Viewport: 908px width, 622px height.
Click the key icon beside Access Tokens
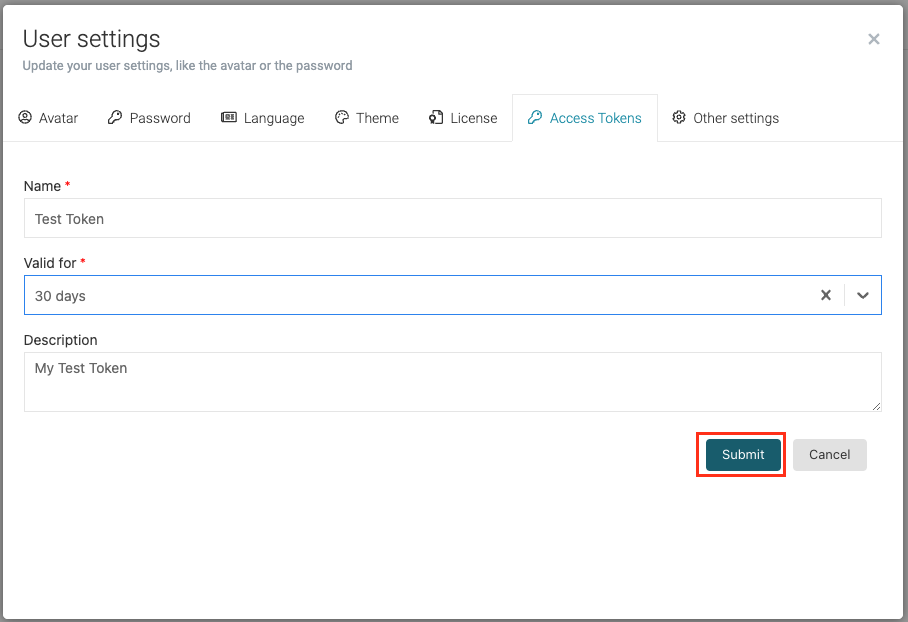(x=535, y=117)
